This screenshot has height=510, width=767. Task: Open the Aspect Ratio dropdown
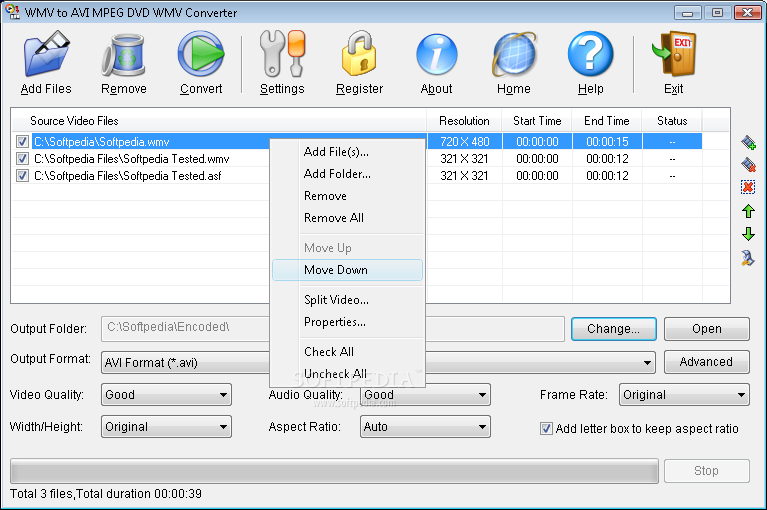(425, 427)
